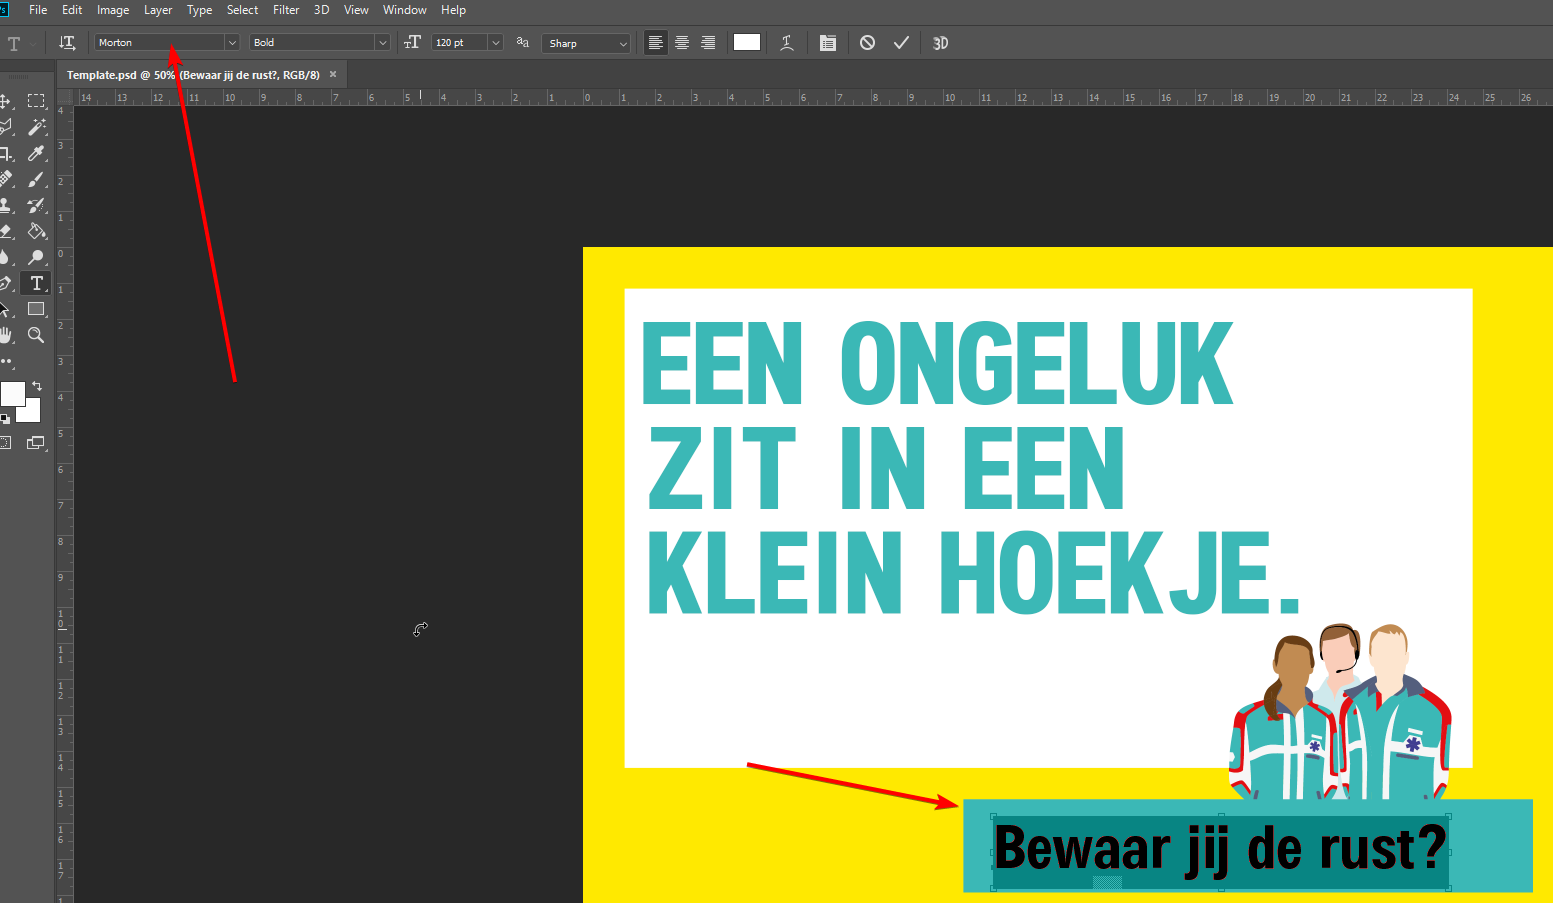Pick the Eyedropper tool

click(x=36, y=153)
